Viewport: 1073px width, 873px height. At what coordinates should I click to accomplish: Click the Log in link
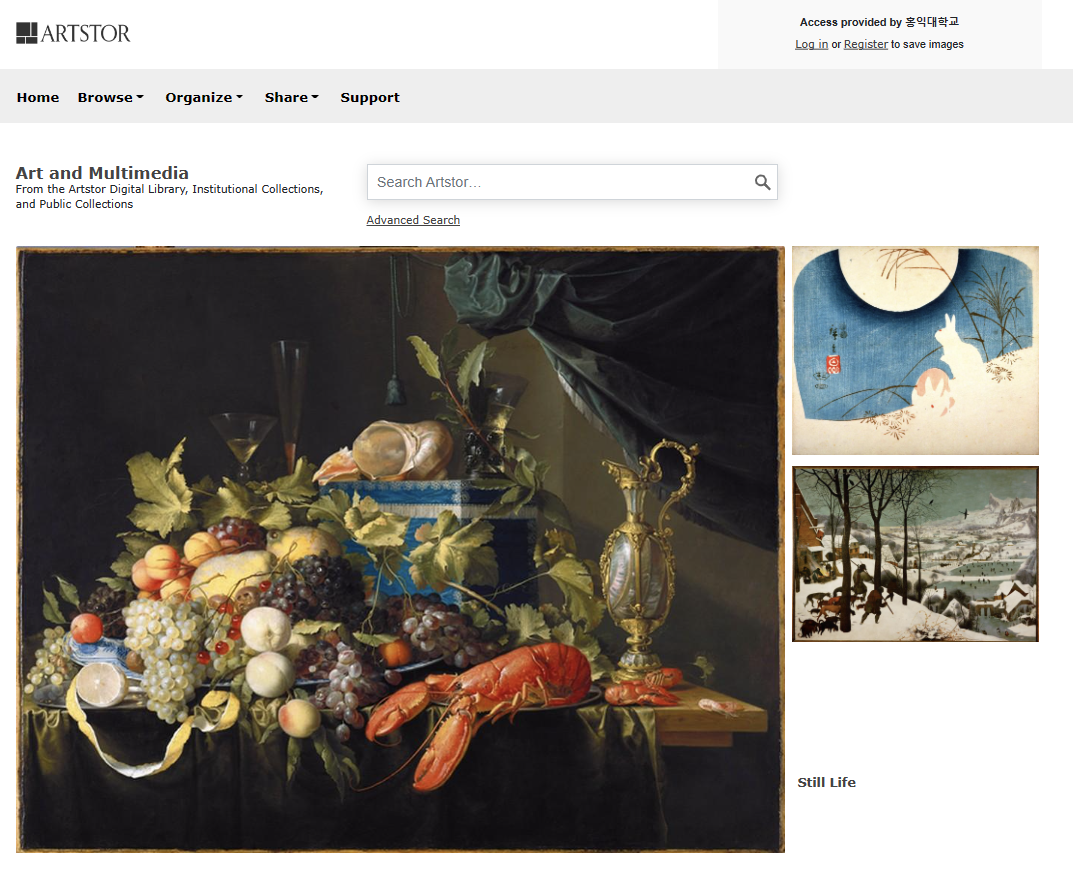pyautogui.click(x=811, y=44)
